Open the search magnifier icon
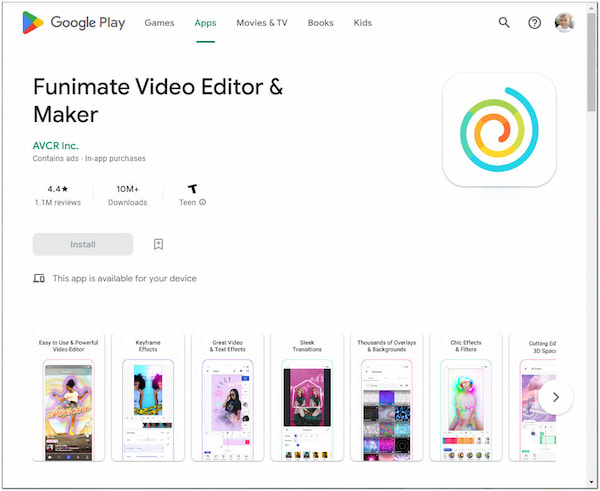 point(504,23)
